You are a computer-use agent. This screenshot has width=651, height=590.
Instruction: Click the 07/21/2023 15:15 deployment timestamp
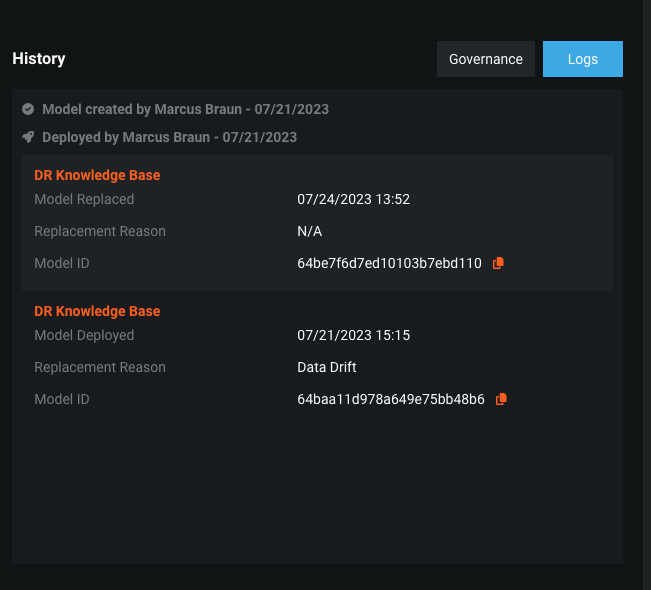point(353,335)
